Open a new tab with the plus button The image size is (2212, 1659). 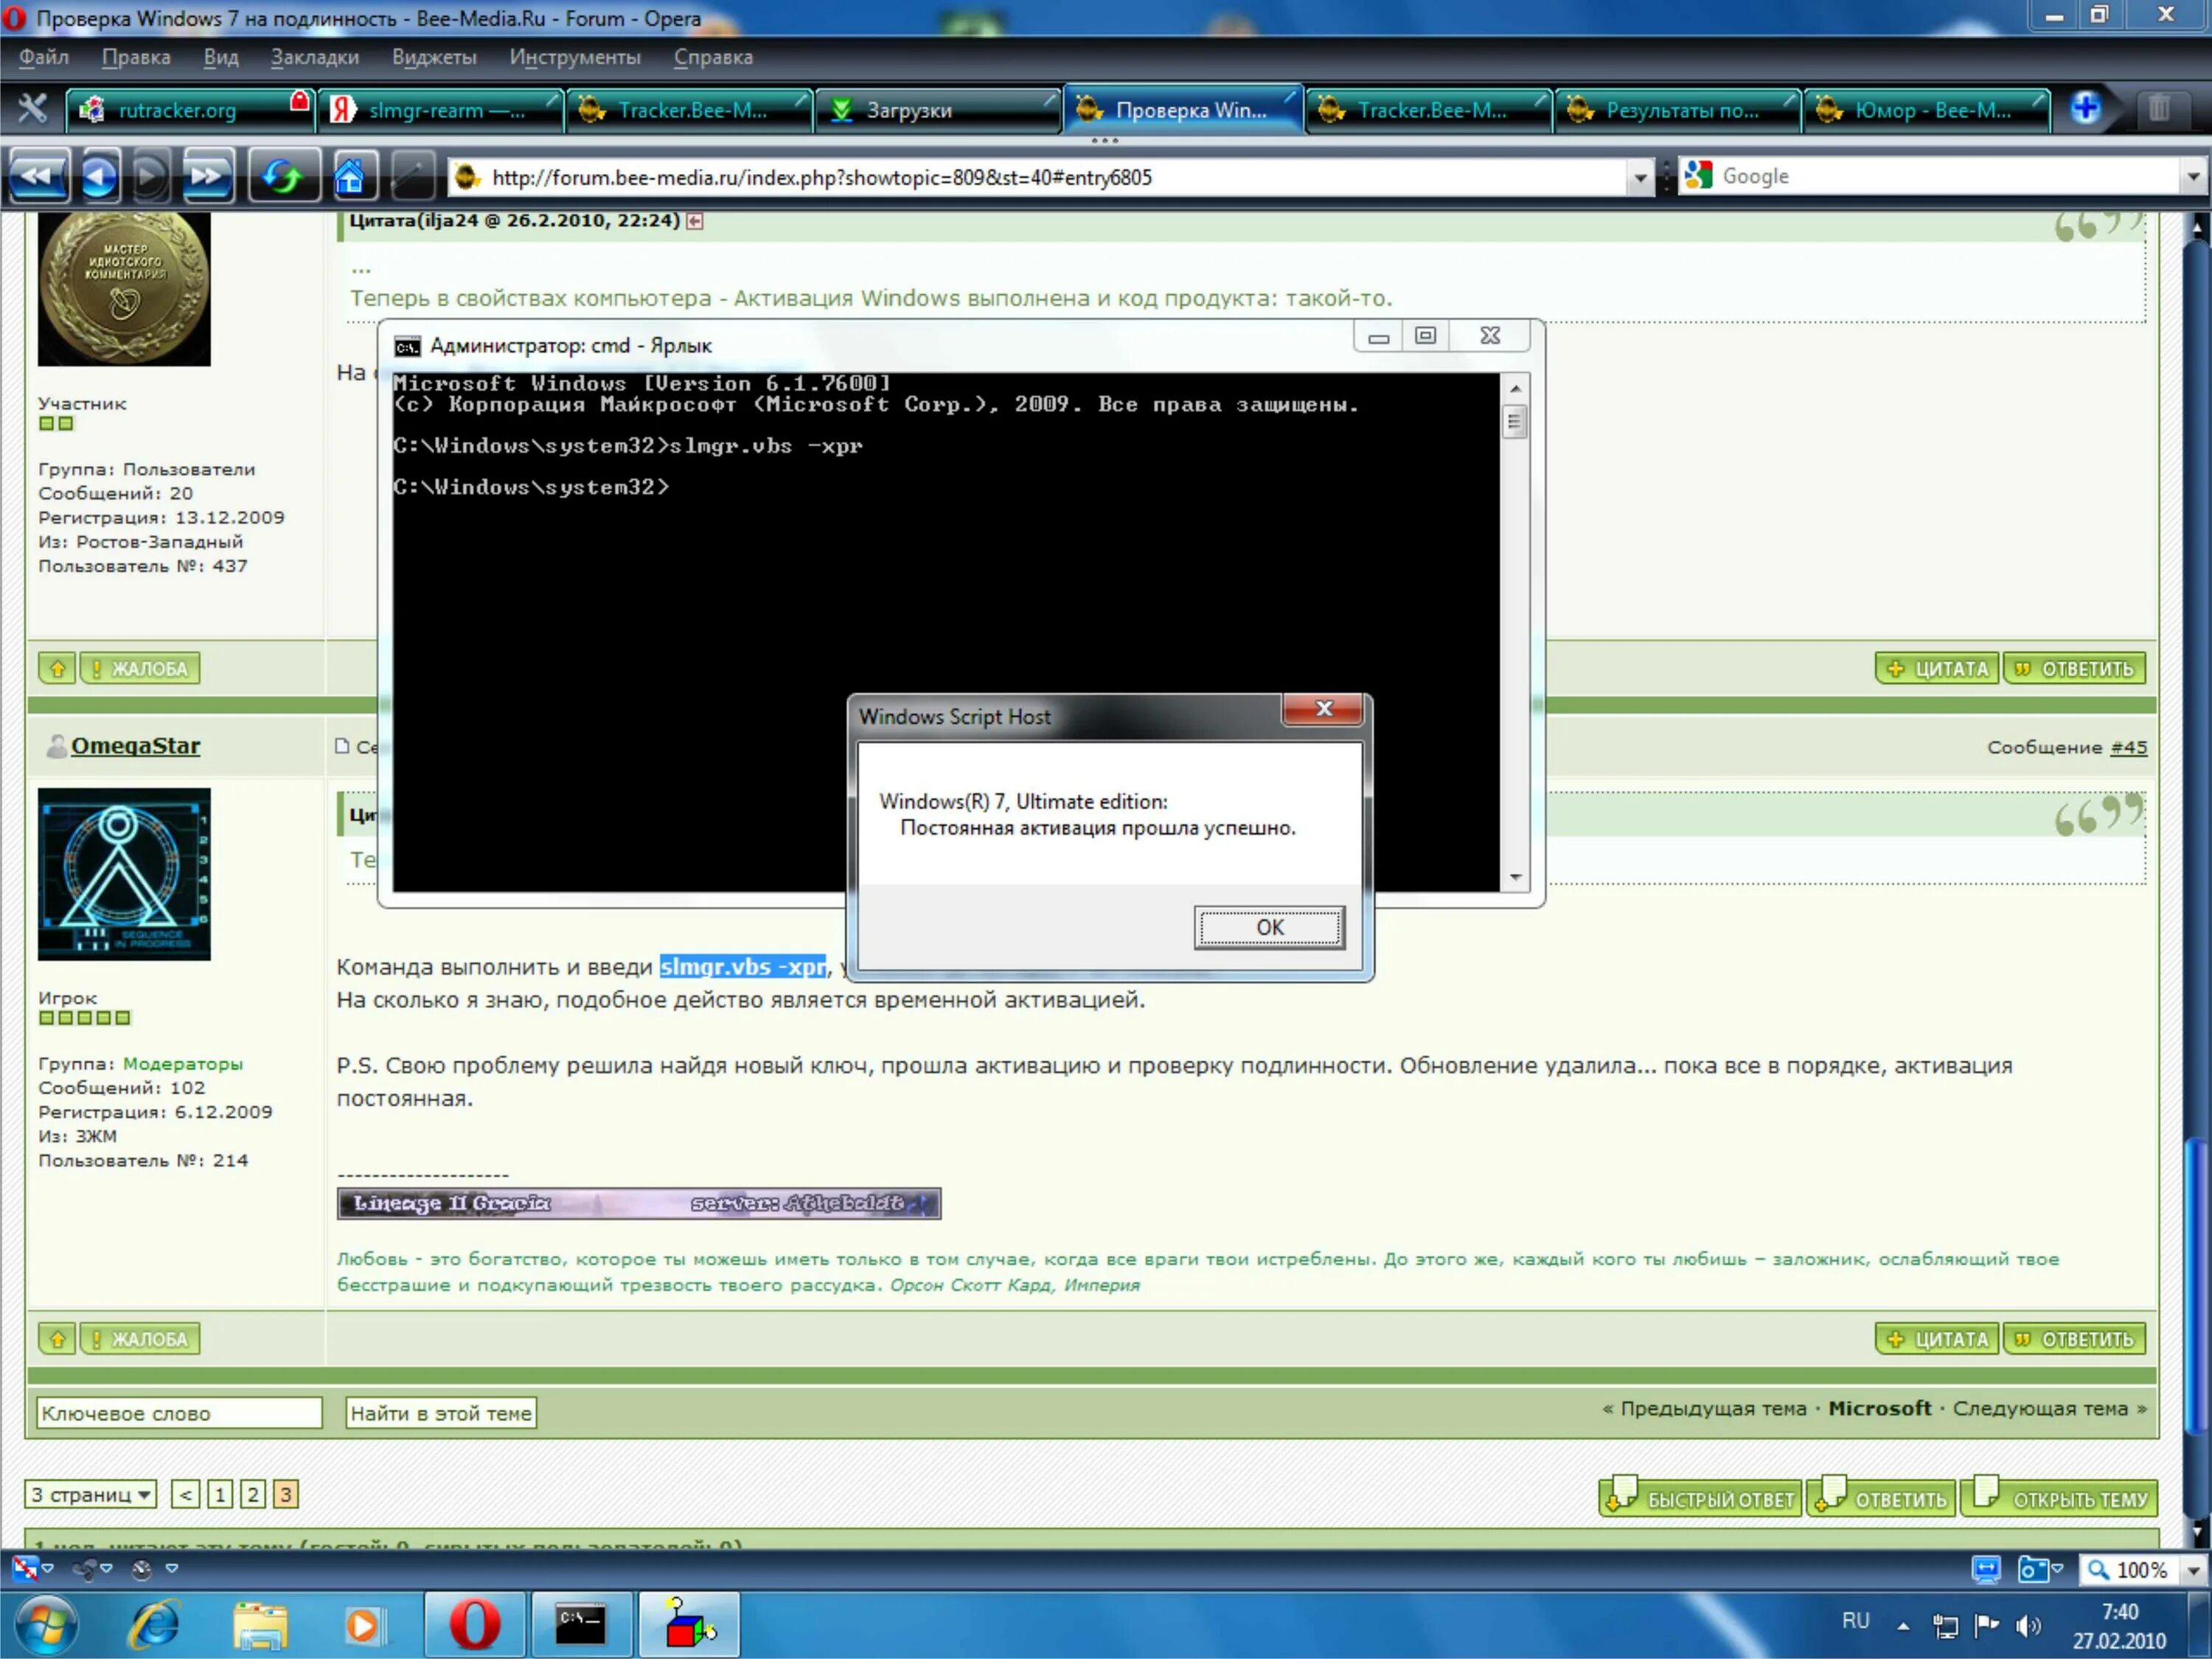tap(2085, 108)
